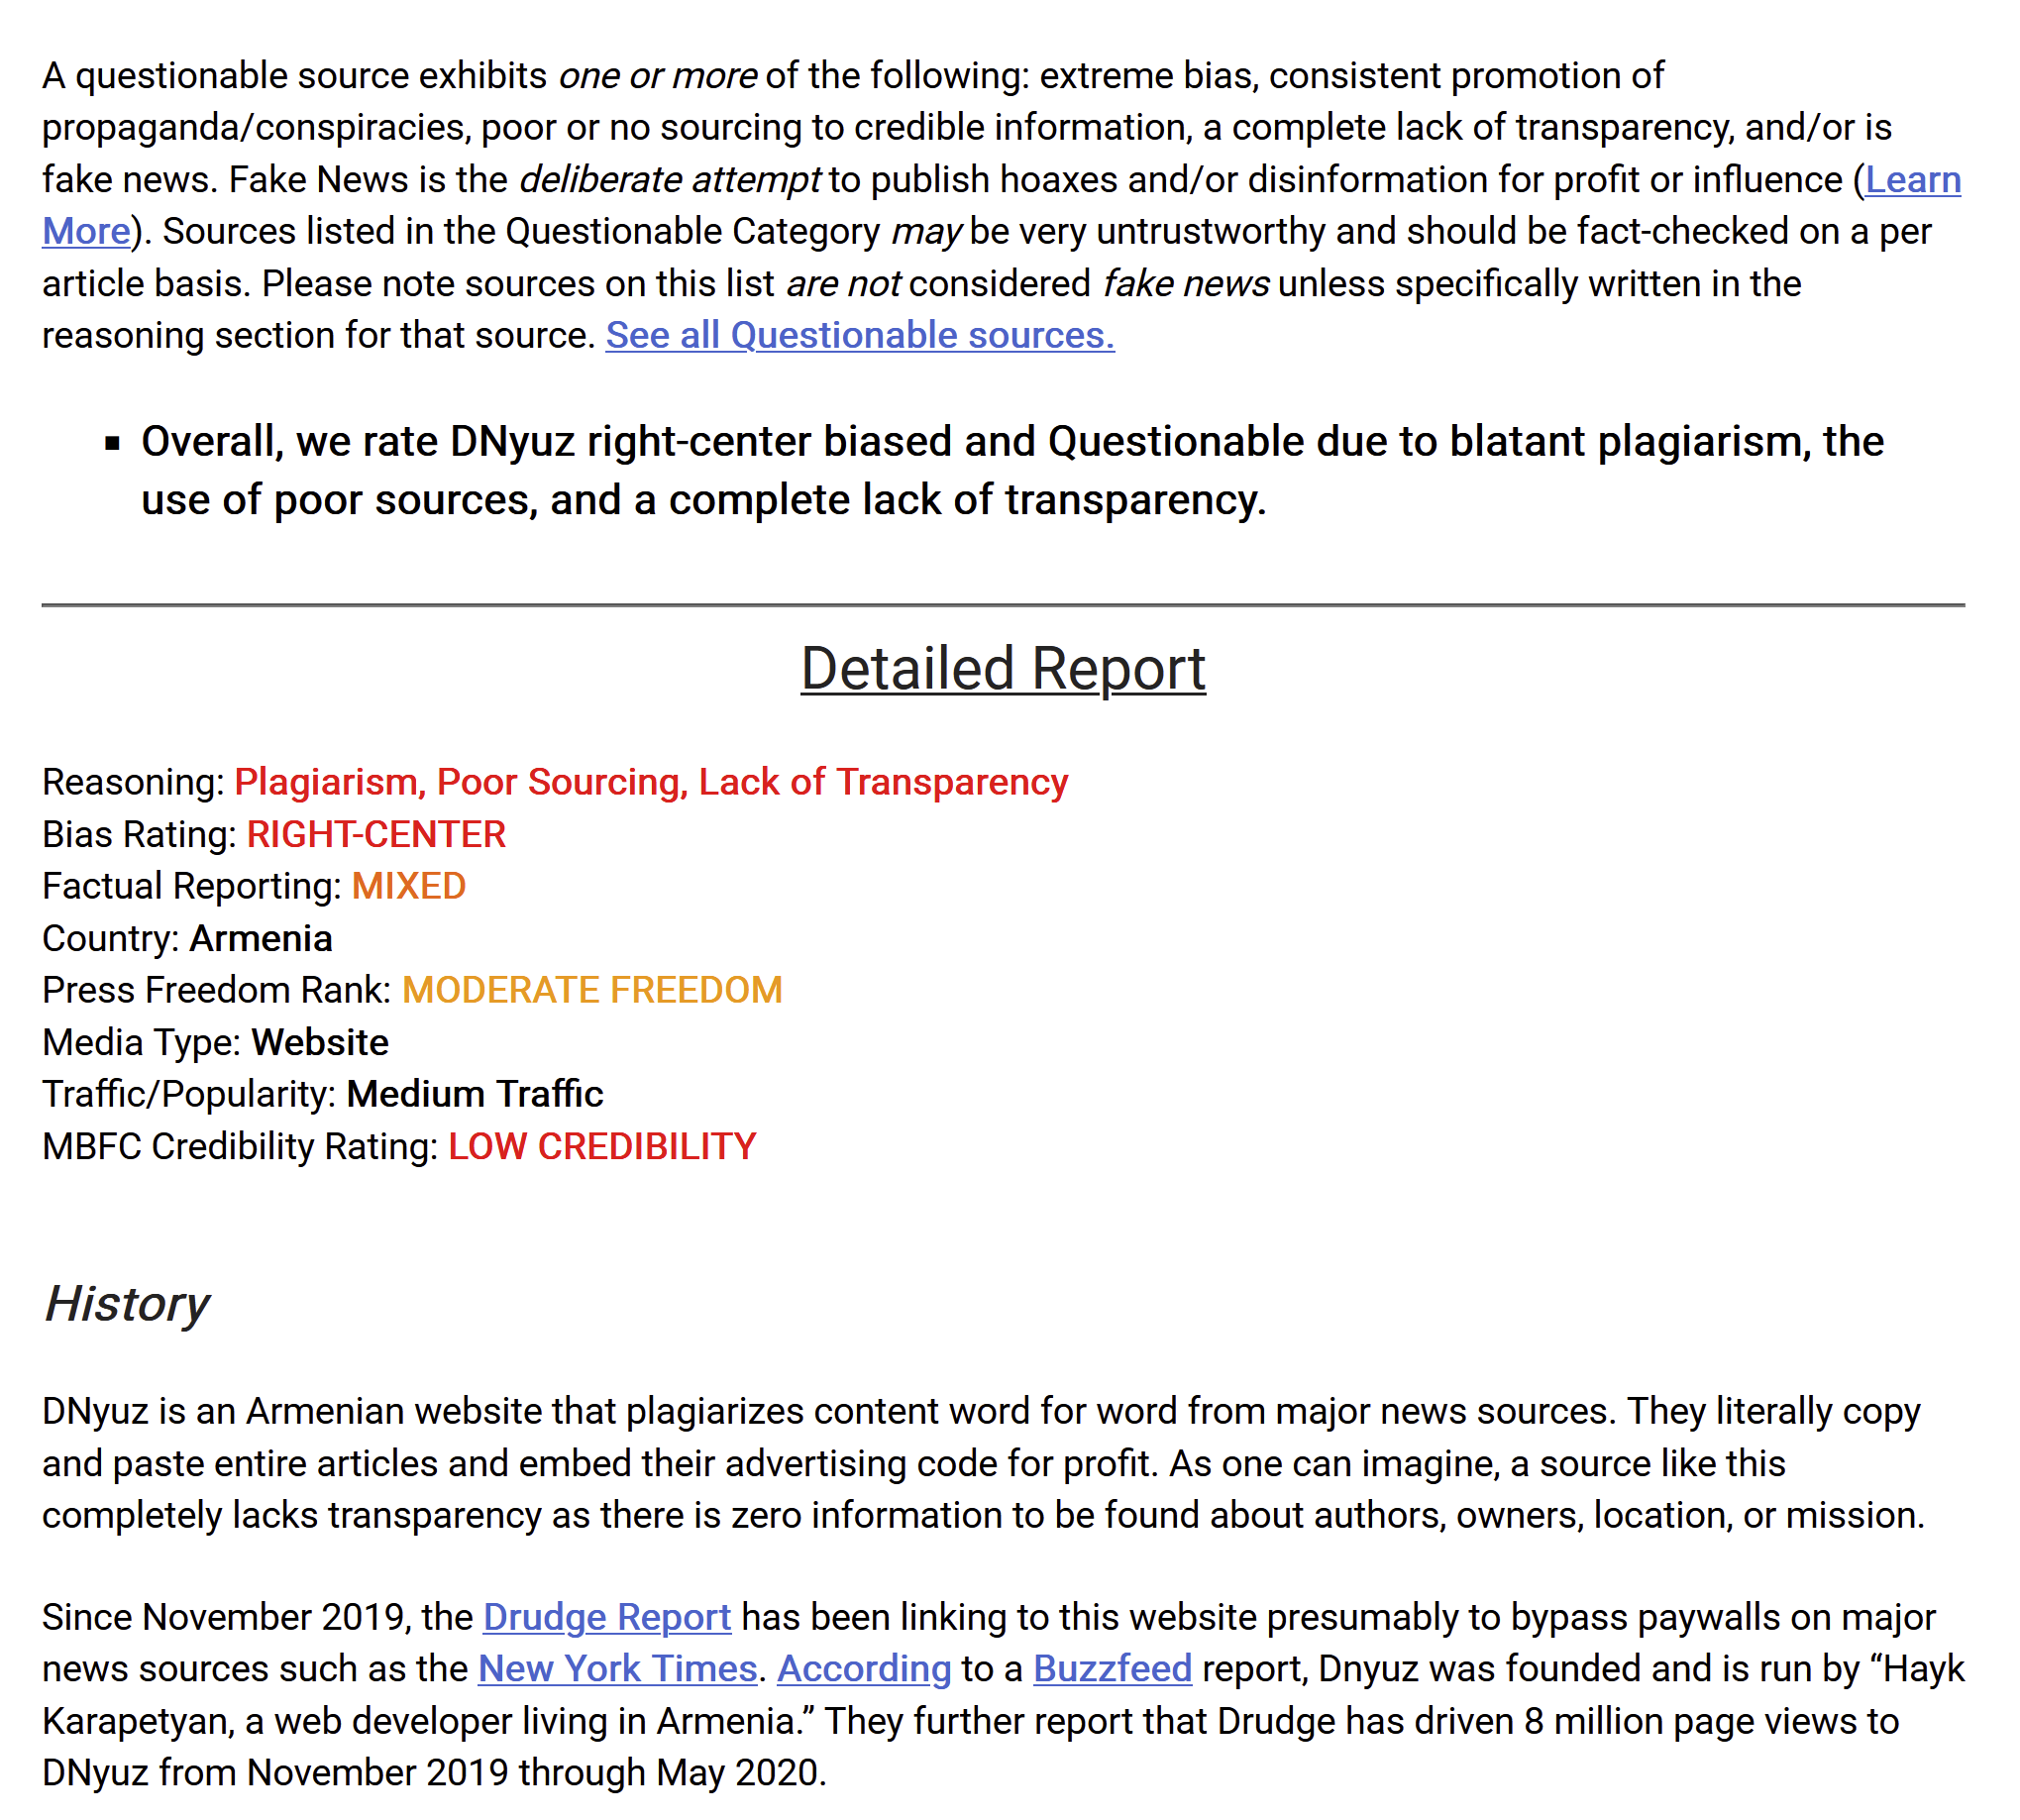2020x1820 pixels.
Task: Click the country value 'Armenia'
Action: pyautogui.click(x=260, y=938)
